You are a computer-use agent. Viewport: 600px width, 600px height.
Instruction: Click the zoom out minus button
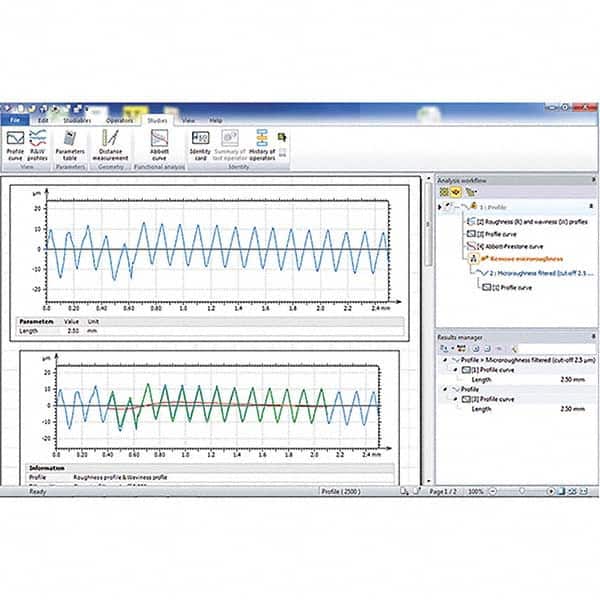tap(493, 491)
